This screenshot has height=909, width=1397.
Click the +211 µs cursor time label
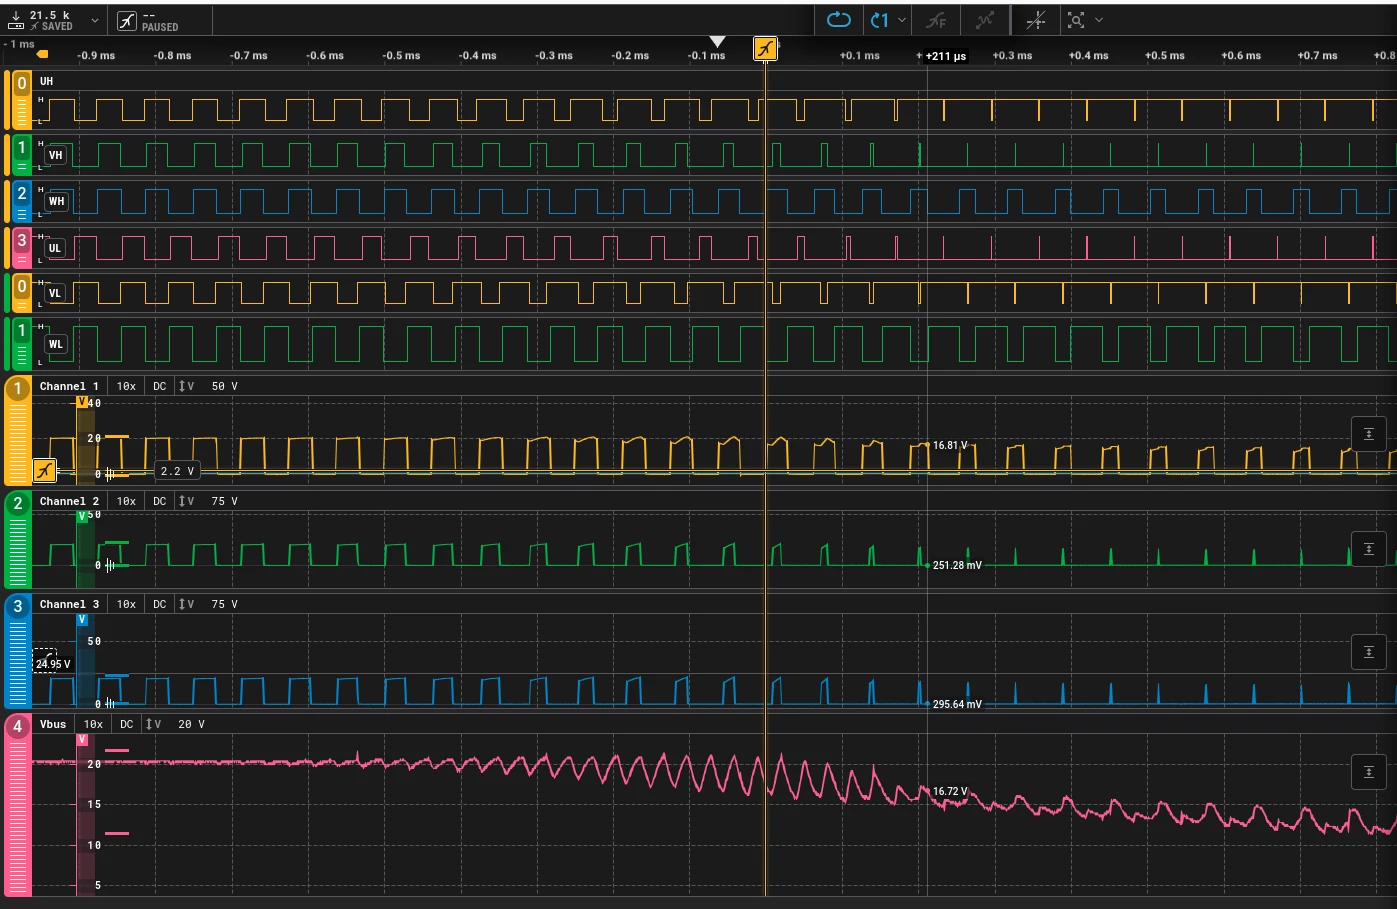click(x=945, y=56)
